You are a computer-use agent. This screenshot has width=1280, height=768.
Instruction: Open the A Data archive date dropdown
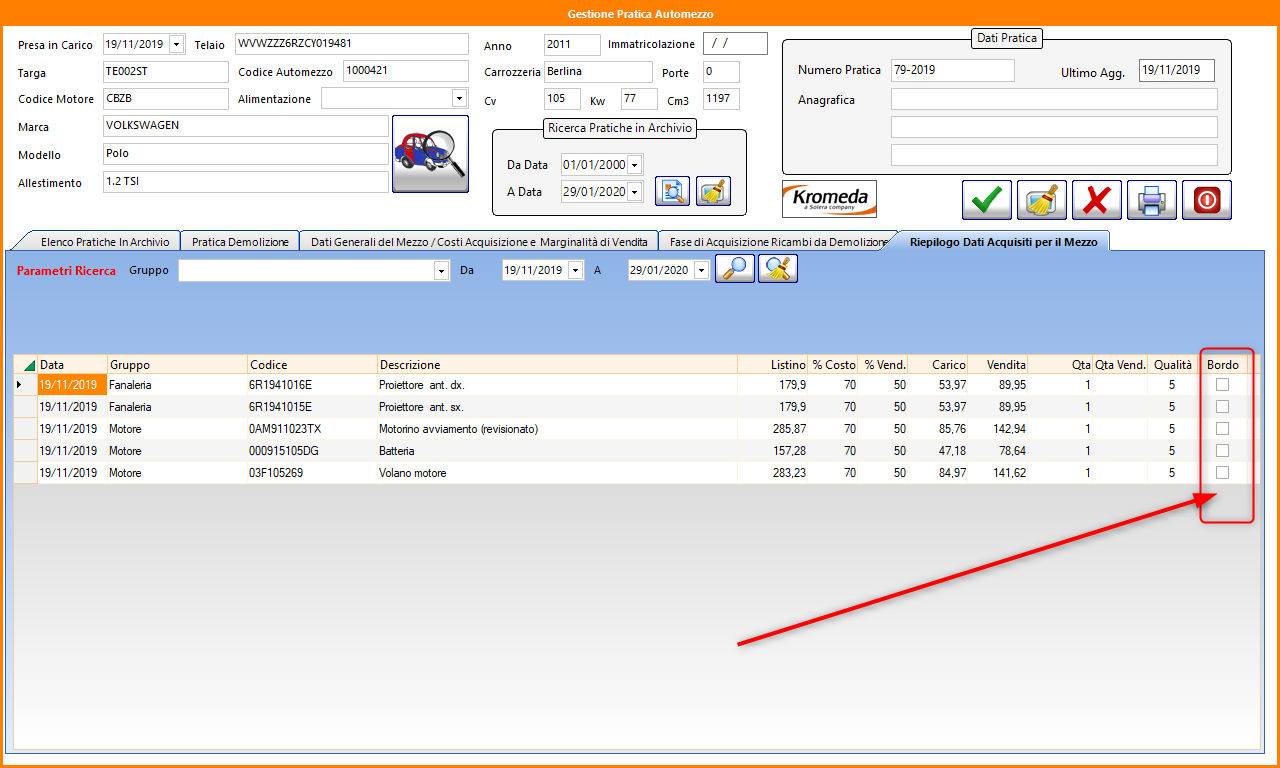click(x=634, y=192)
